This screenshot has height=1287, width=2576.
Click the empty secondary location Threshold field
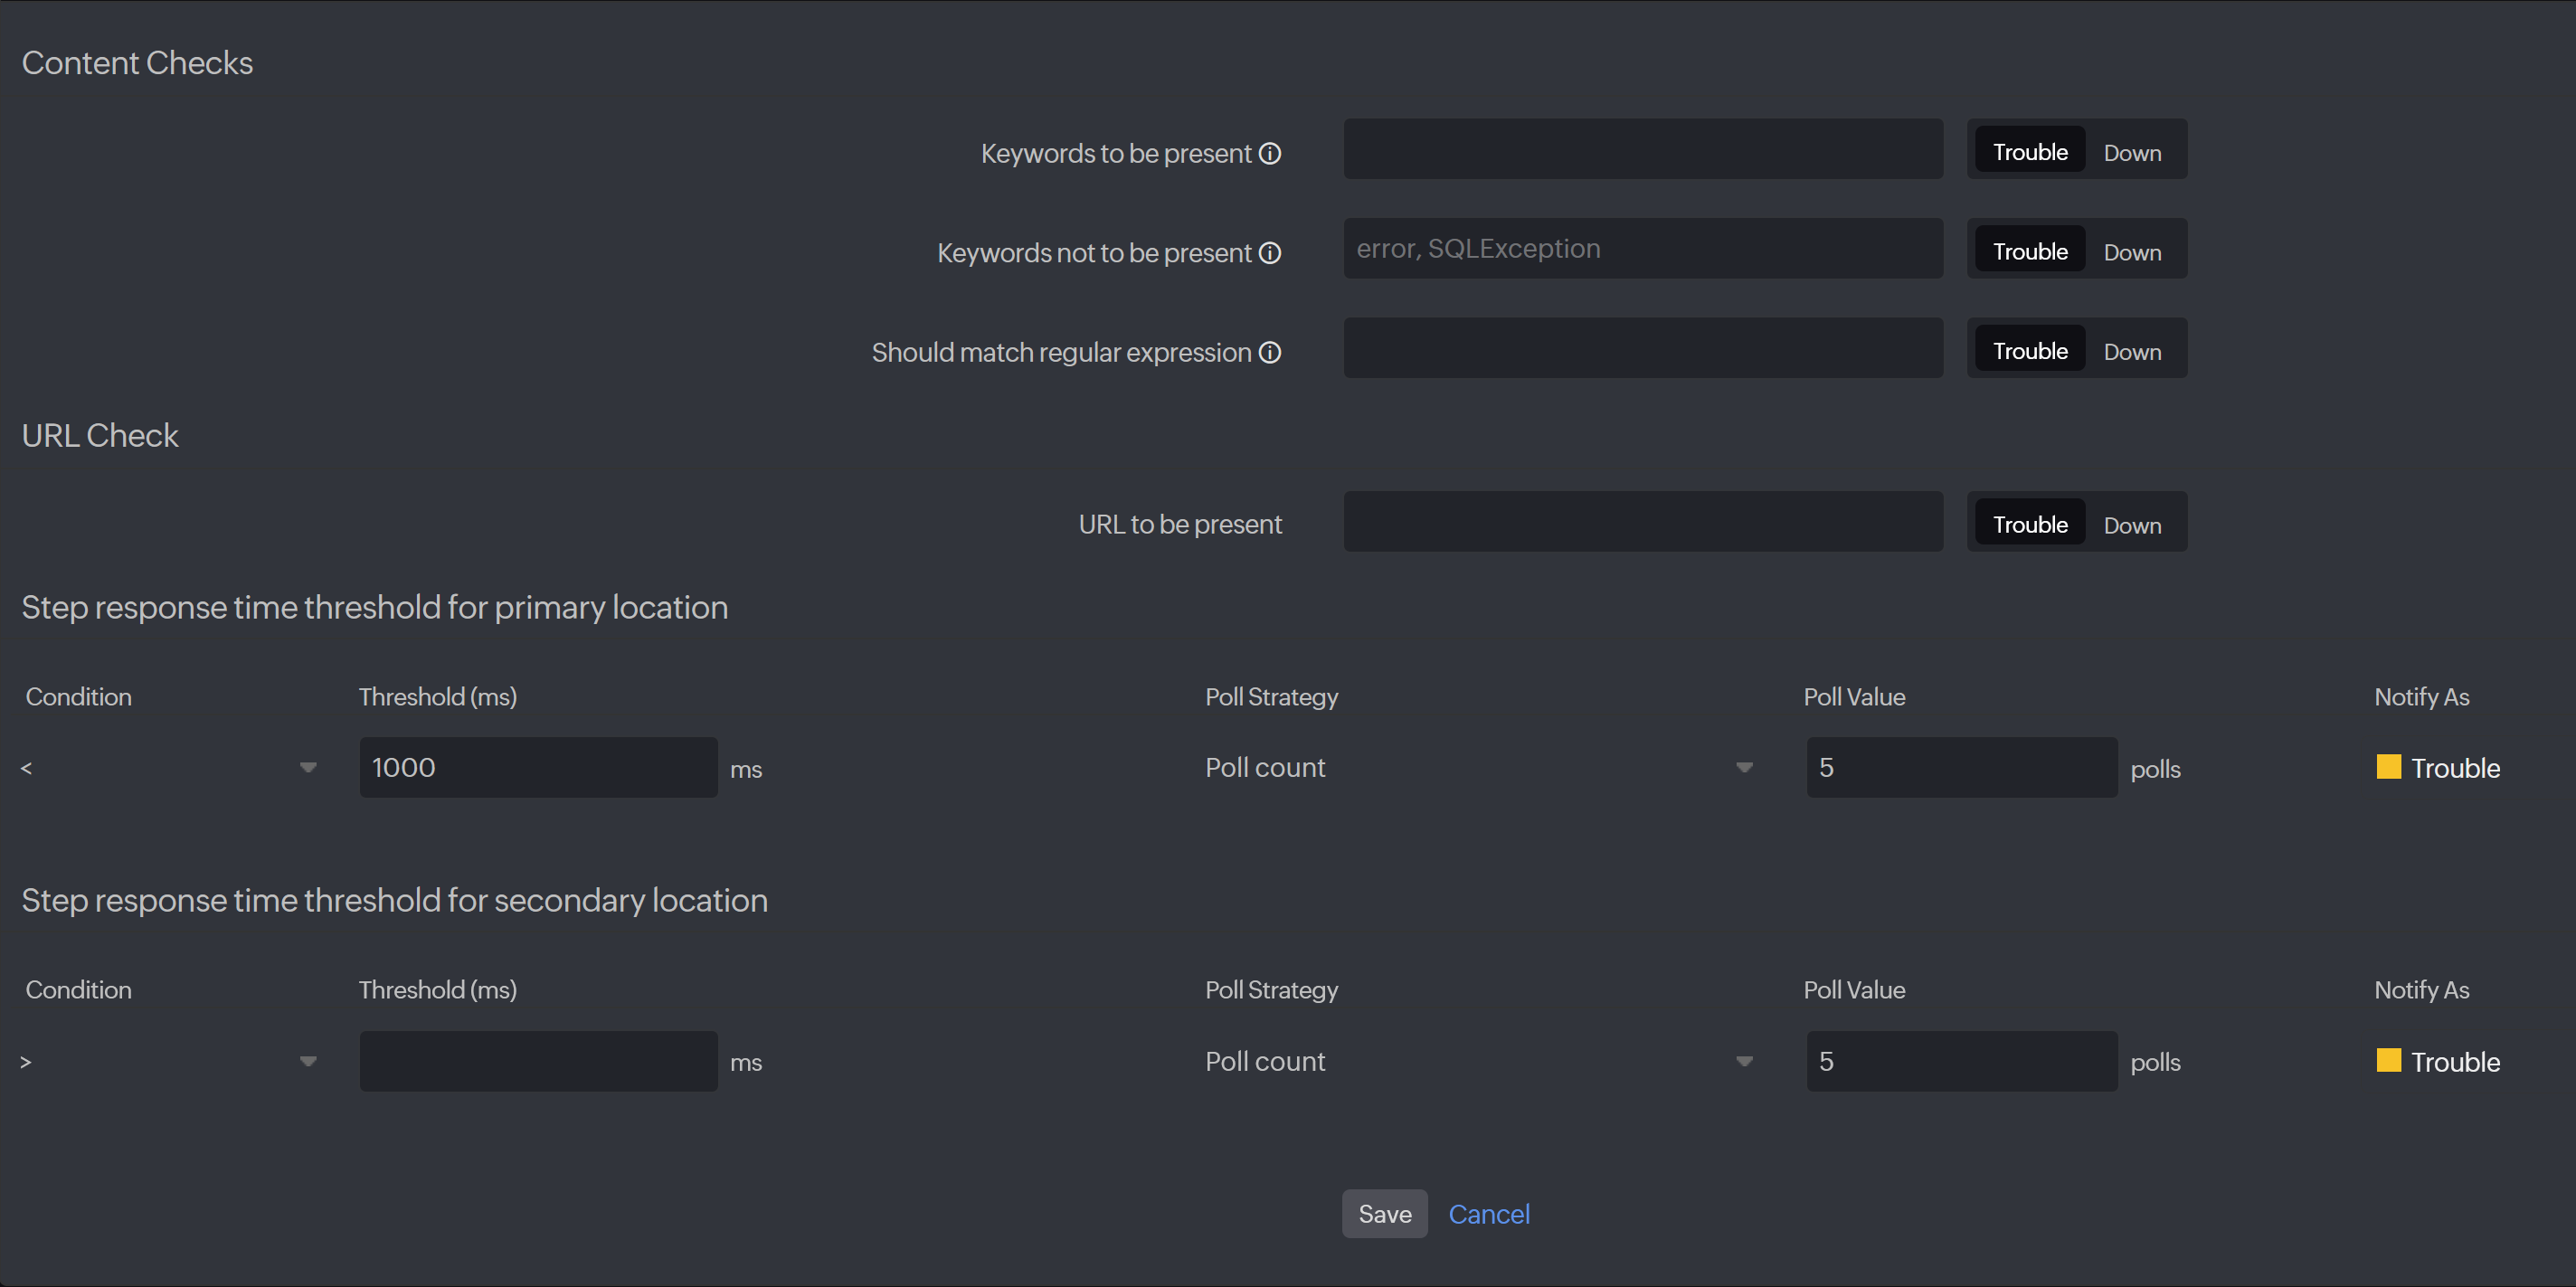click(538, 1062)
